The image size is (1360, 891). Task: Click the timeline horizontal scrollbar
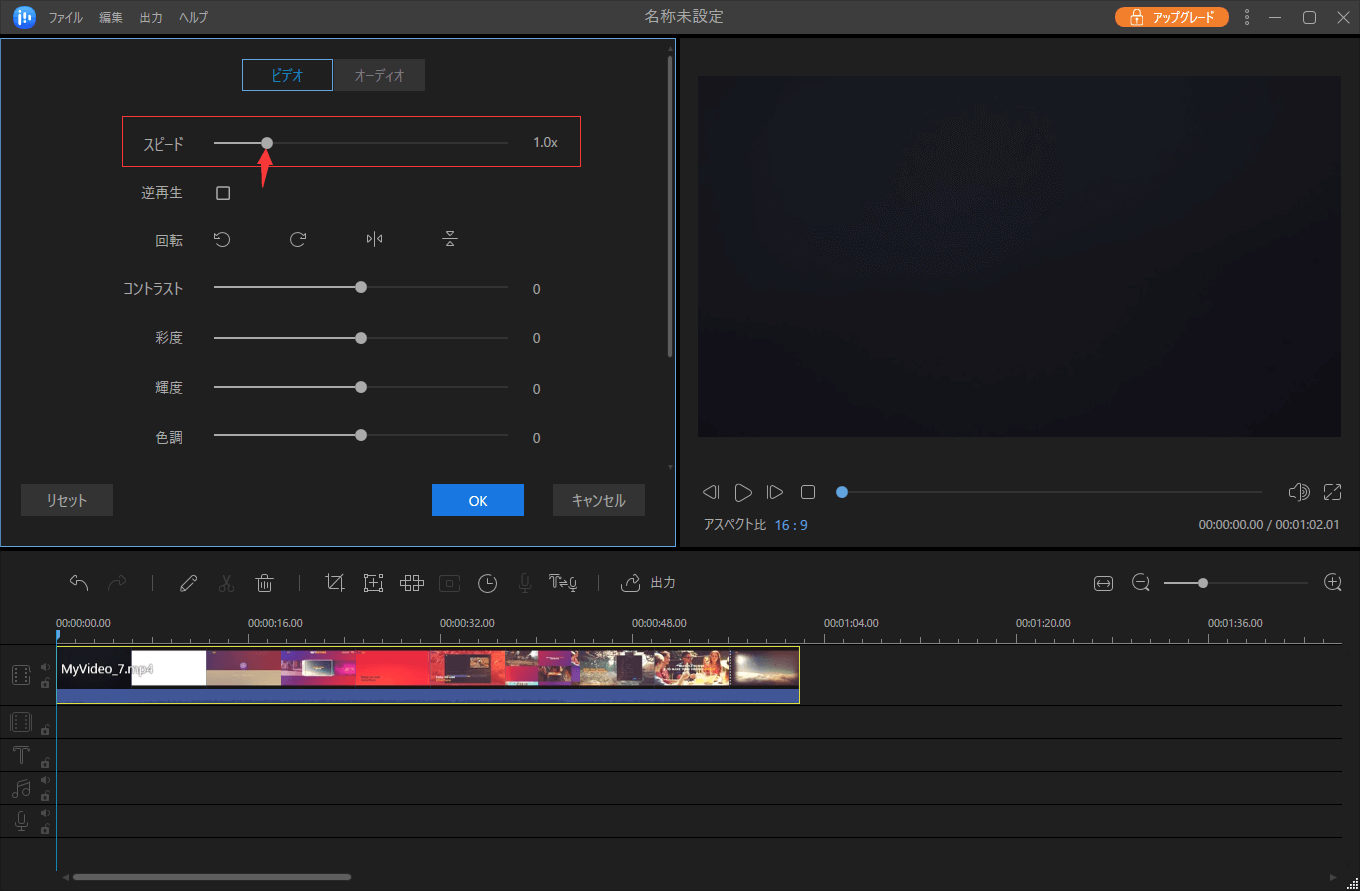click(x=212, y=877)
